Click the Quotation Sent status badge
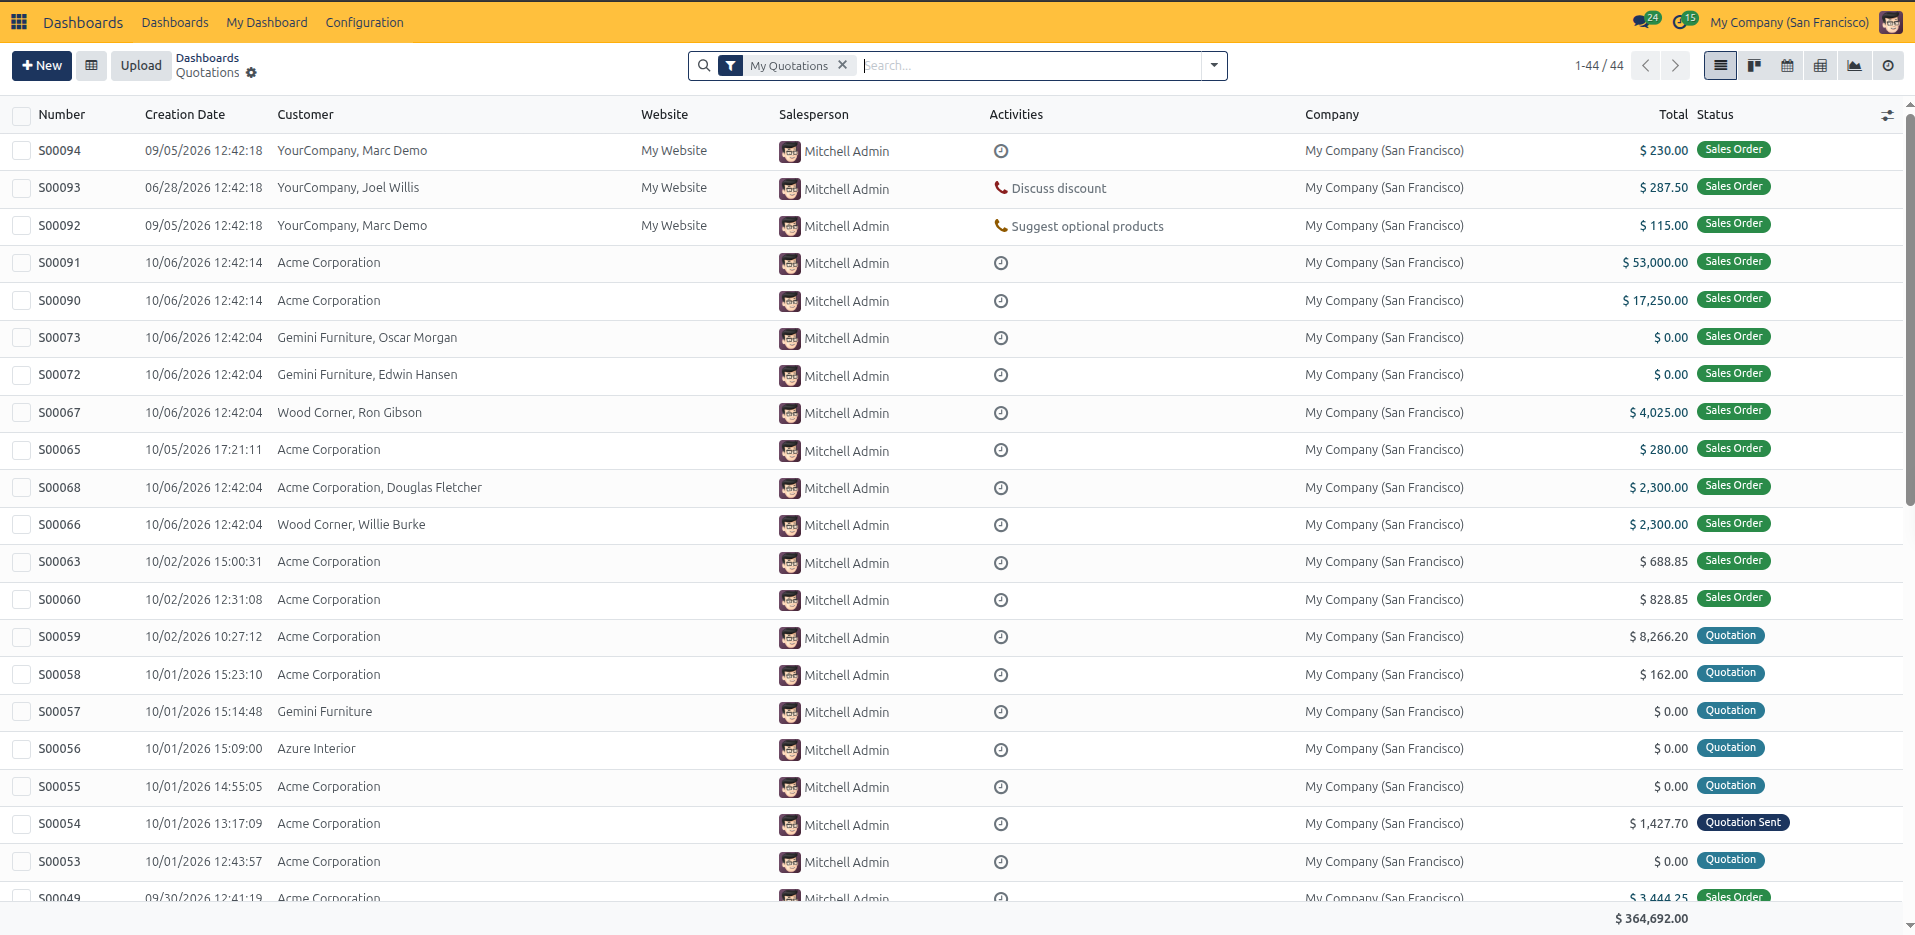1915x935 pixels. click(1743, 823)
